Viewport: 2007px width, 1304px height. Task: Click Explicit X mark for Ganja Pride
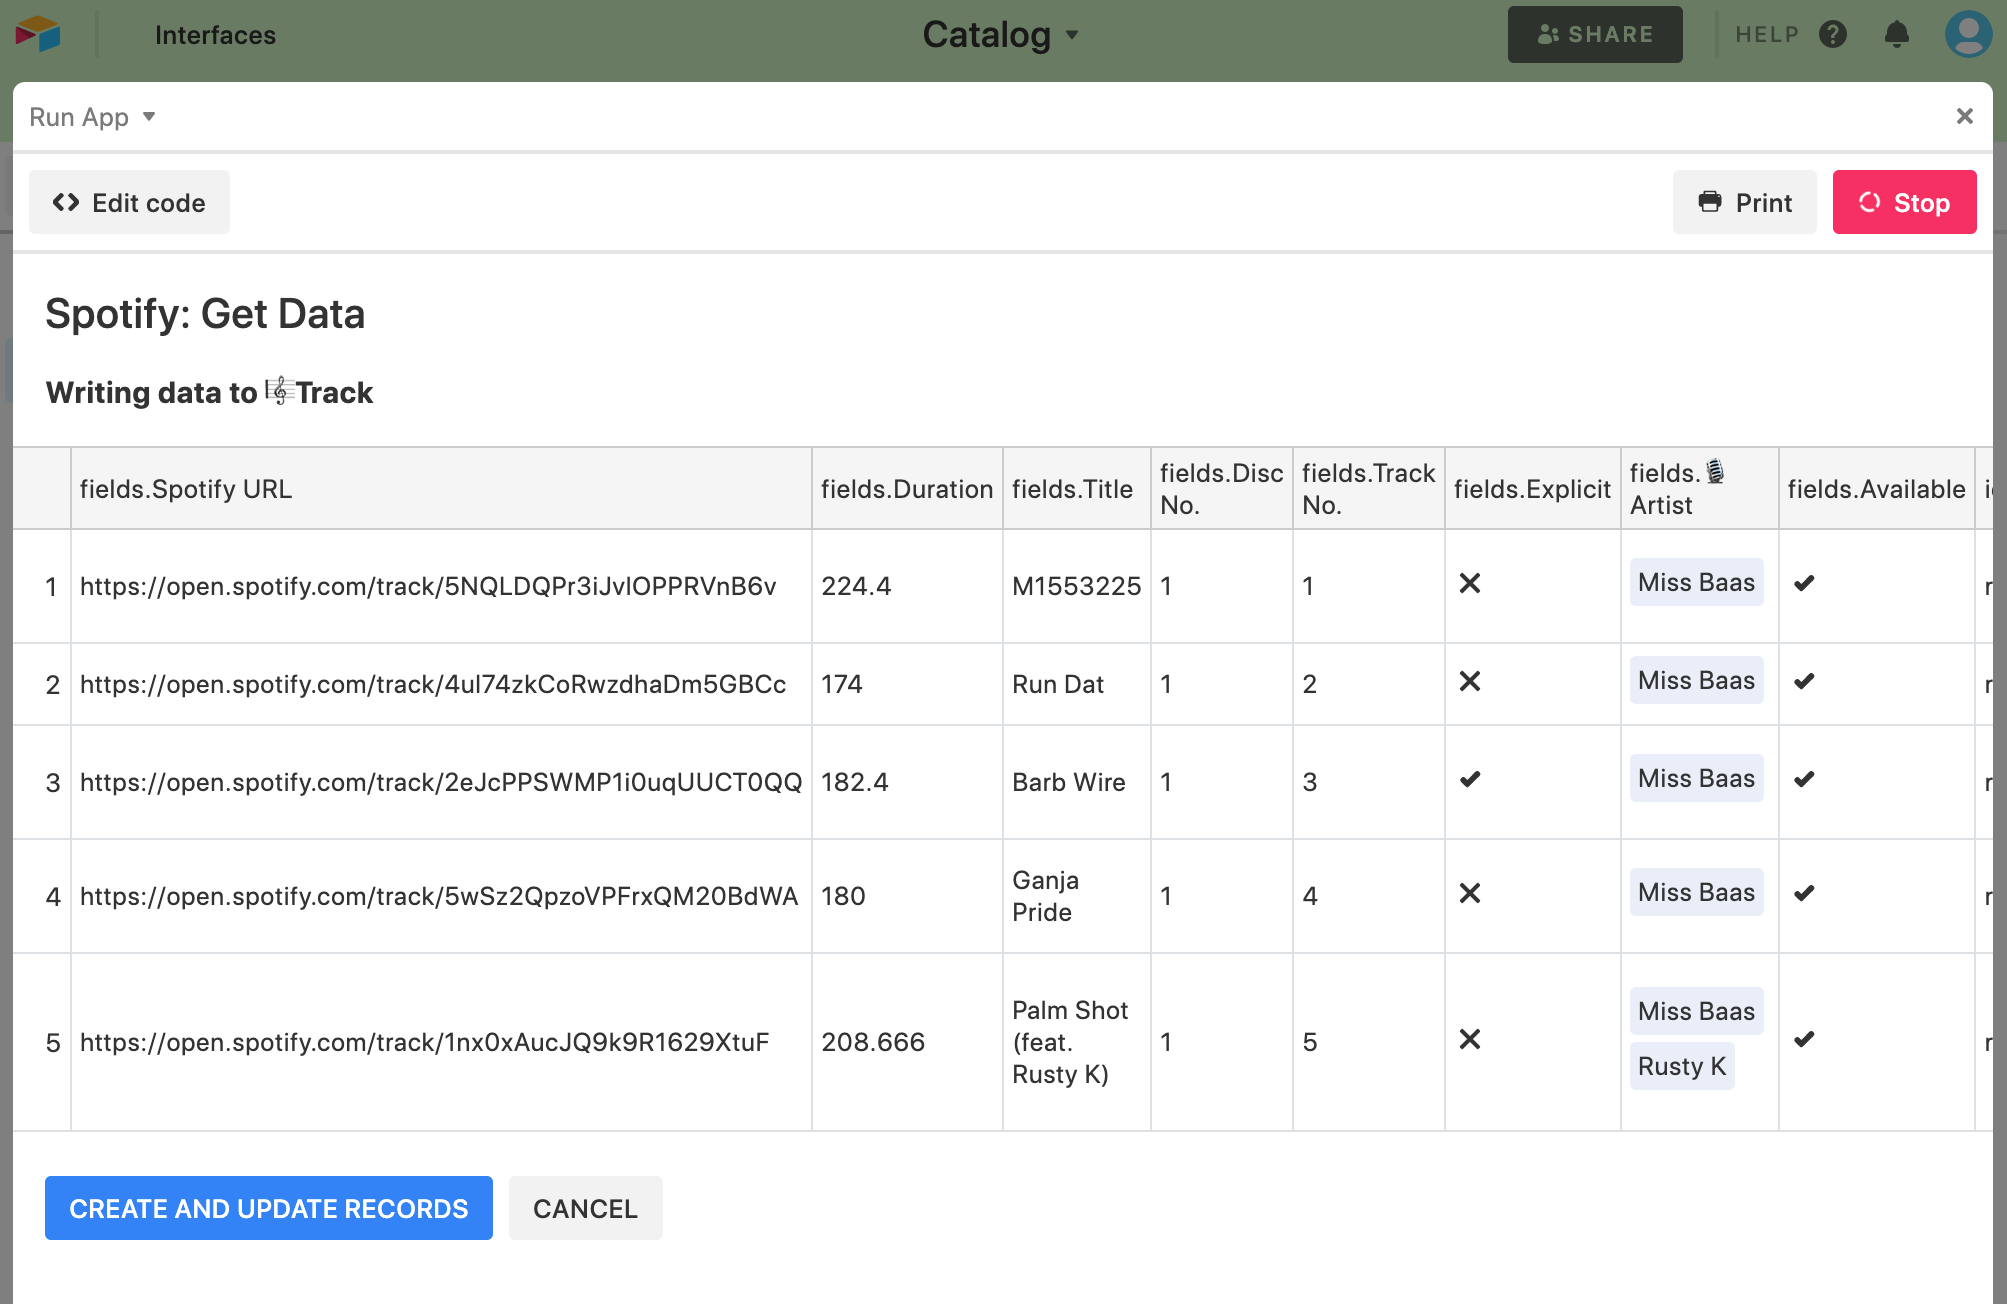click(1469, 893)
